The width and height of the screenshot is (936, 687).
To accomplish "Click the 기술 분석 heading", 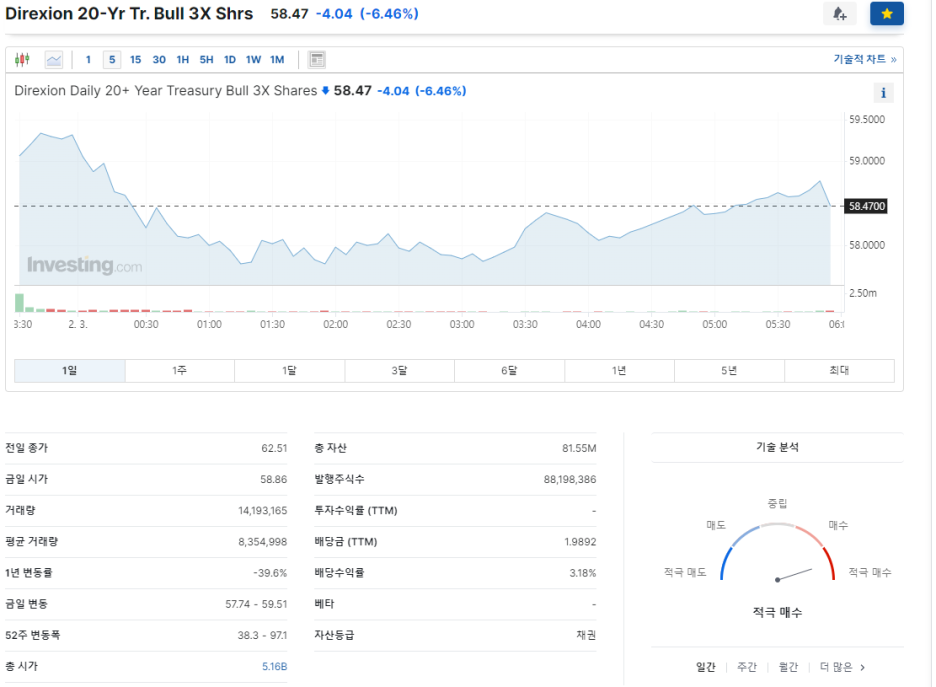I will (x=777, y=447).
